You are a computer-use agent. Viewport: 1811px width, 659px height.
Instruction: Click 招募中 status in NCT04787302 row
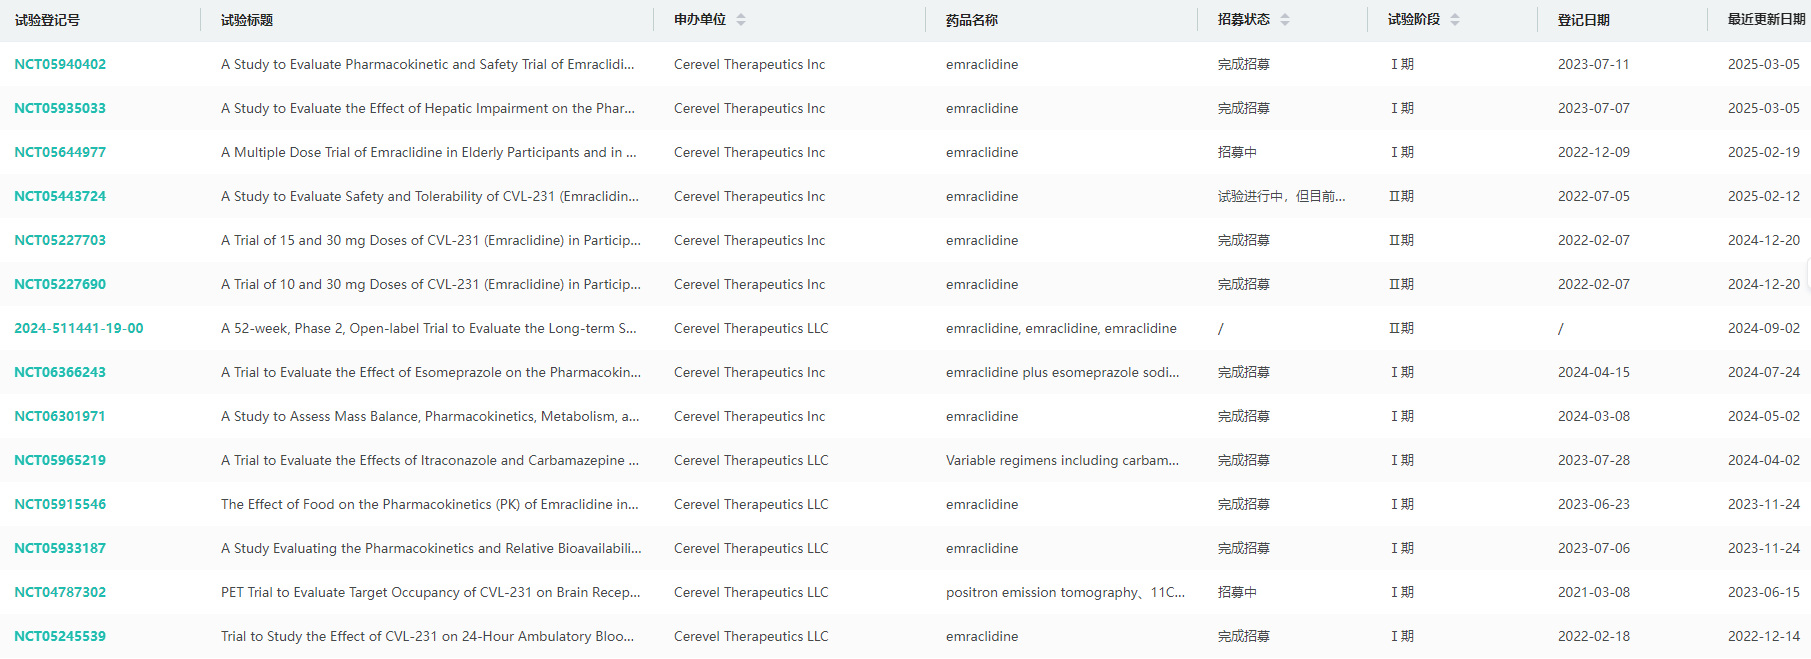[1237, 592]
